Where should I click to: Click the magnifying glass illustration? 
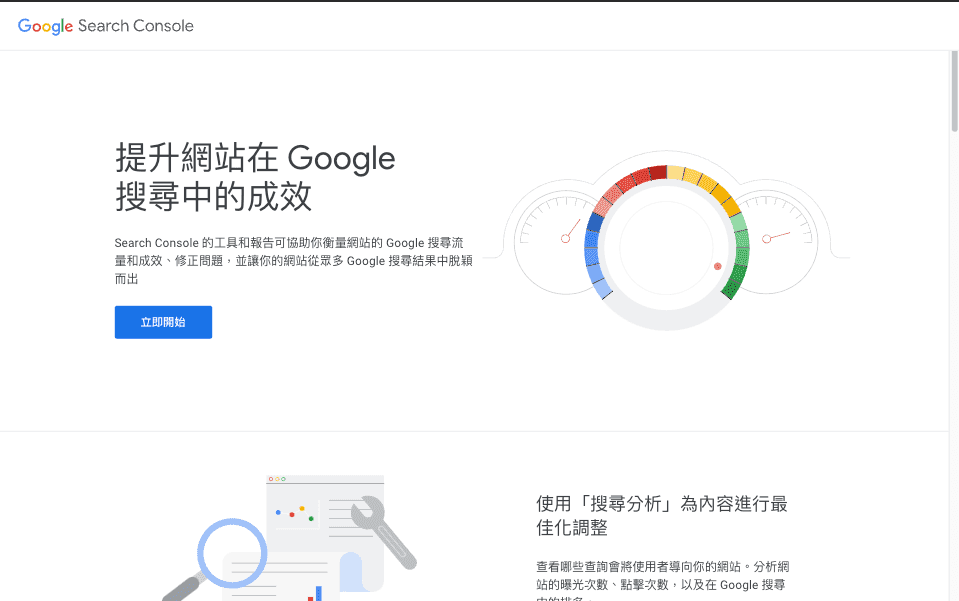231,551
